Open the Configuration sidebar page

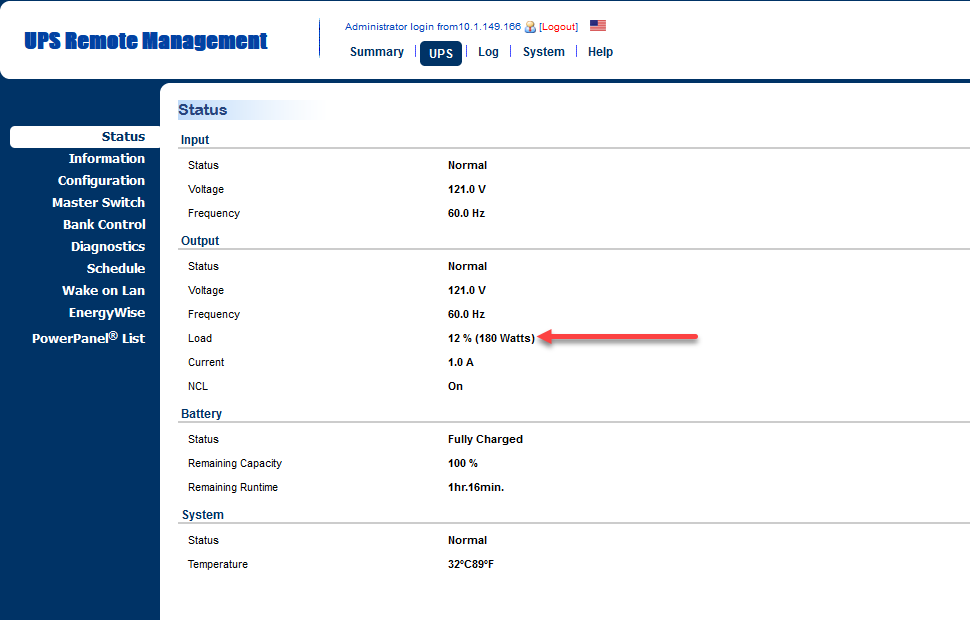(x=101, y=181)
